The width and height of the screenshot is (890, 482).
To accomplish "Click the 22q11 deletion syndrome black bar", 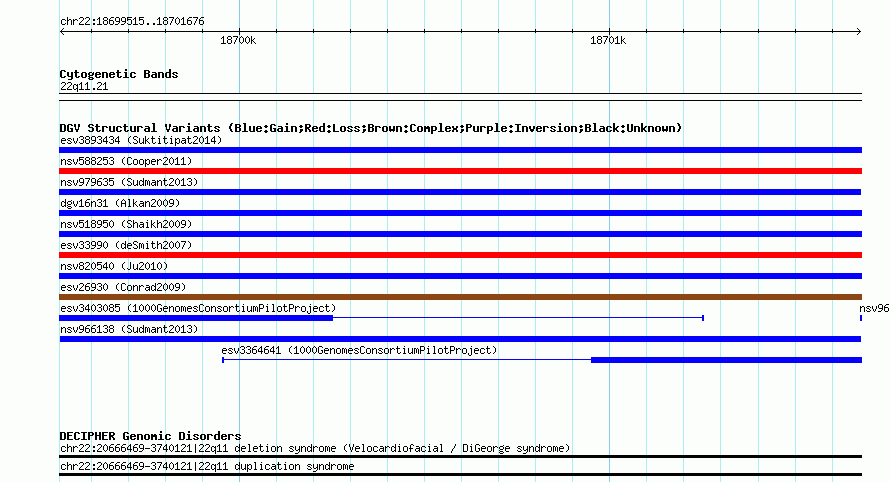I will pyautogui.click(x=460, y=456).
